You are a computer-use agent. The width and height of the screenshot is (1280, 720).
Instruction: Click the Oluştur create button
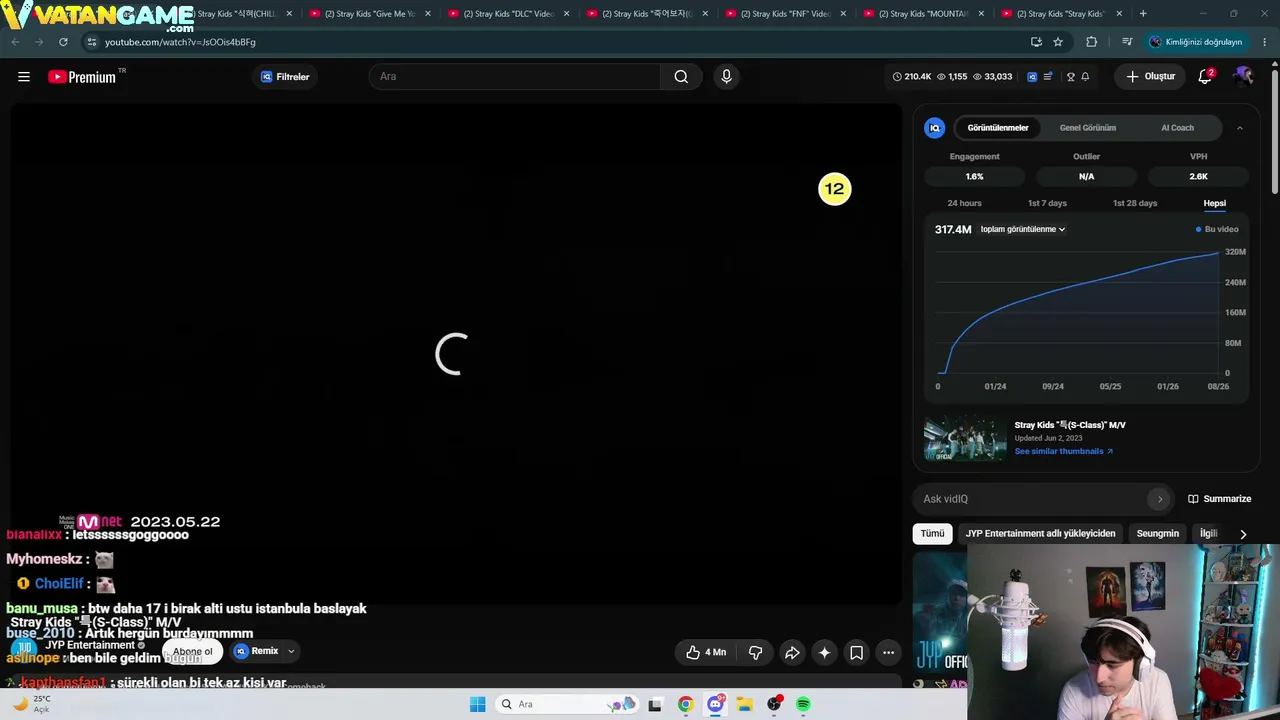[x=1150, y=77]
